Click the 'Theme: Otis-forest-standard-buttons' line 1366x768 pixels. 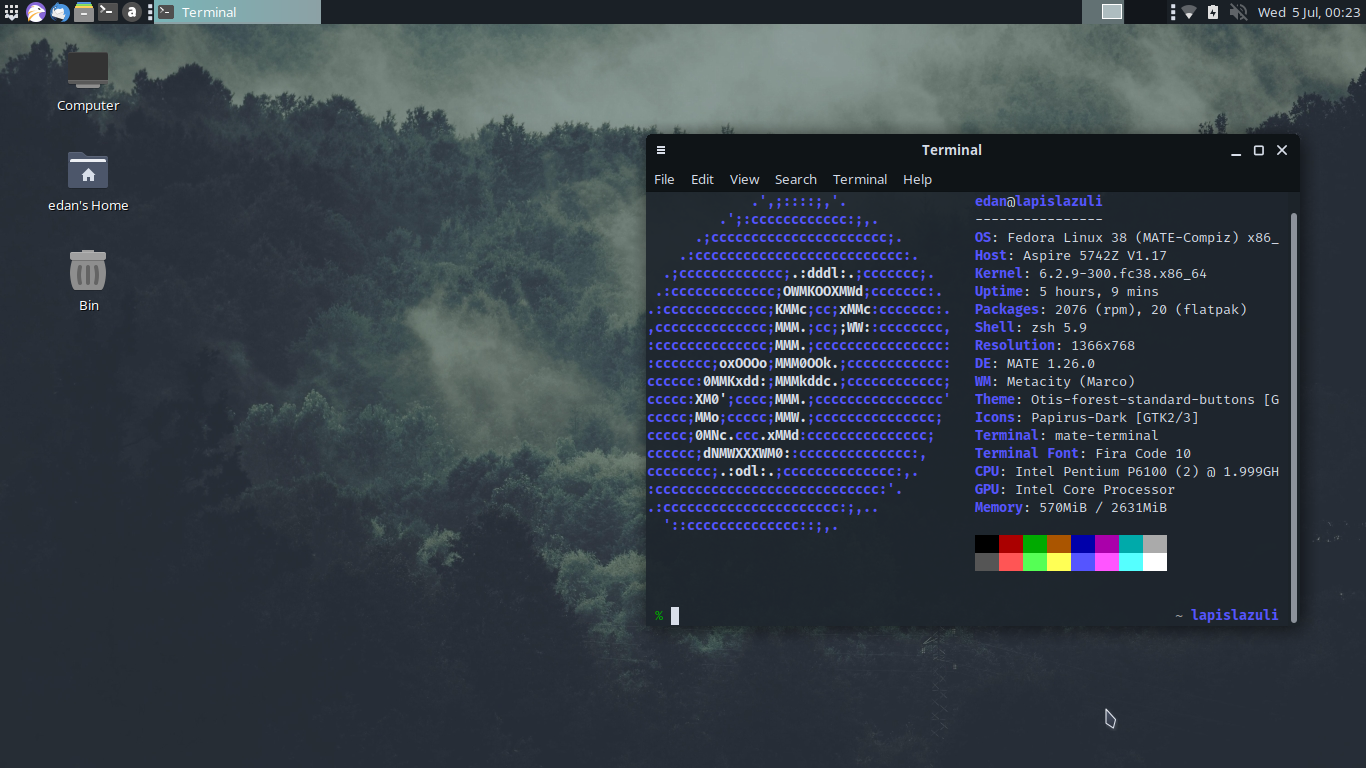tap(1127, 399)
